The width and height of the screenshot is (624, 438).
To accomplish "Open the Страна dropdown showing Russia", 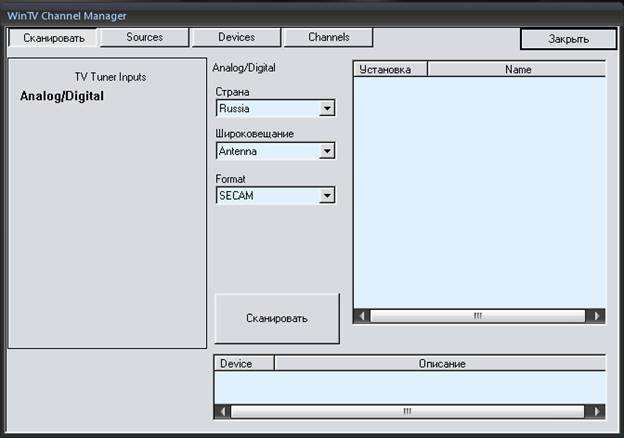I will click(275, 108).
